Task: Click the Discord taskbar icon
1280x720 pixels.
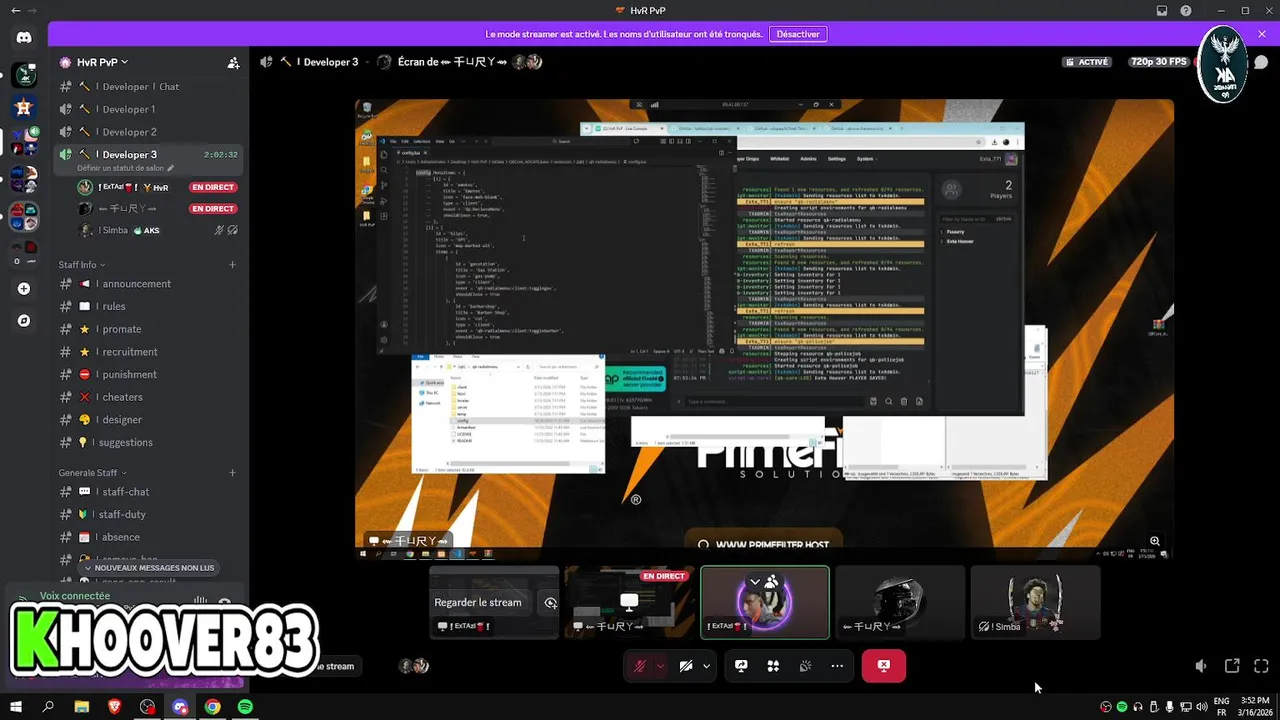Action: tap(180, 707)
